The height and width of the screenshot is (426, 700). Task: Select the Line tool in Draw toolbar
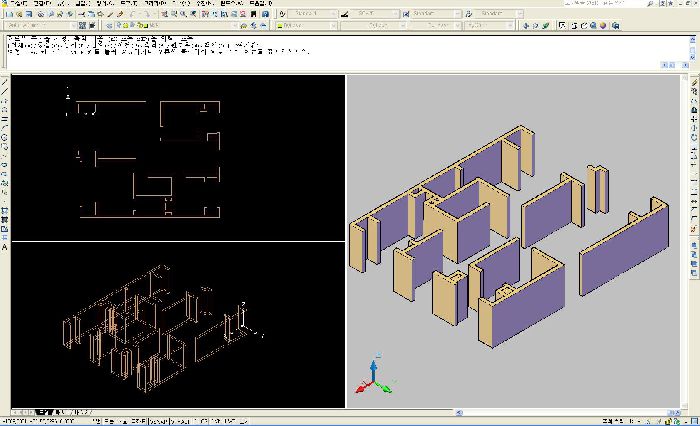point(4,82)
